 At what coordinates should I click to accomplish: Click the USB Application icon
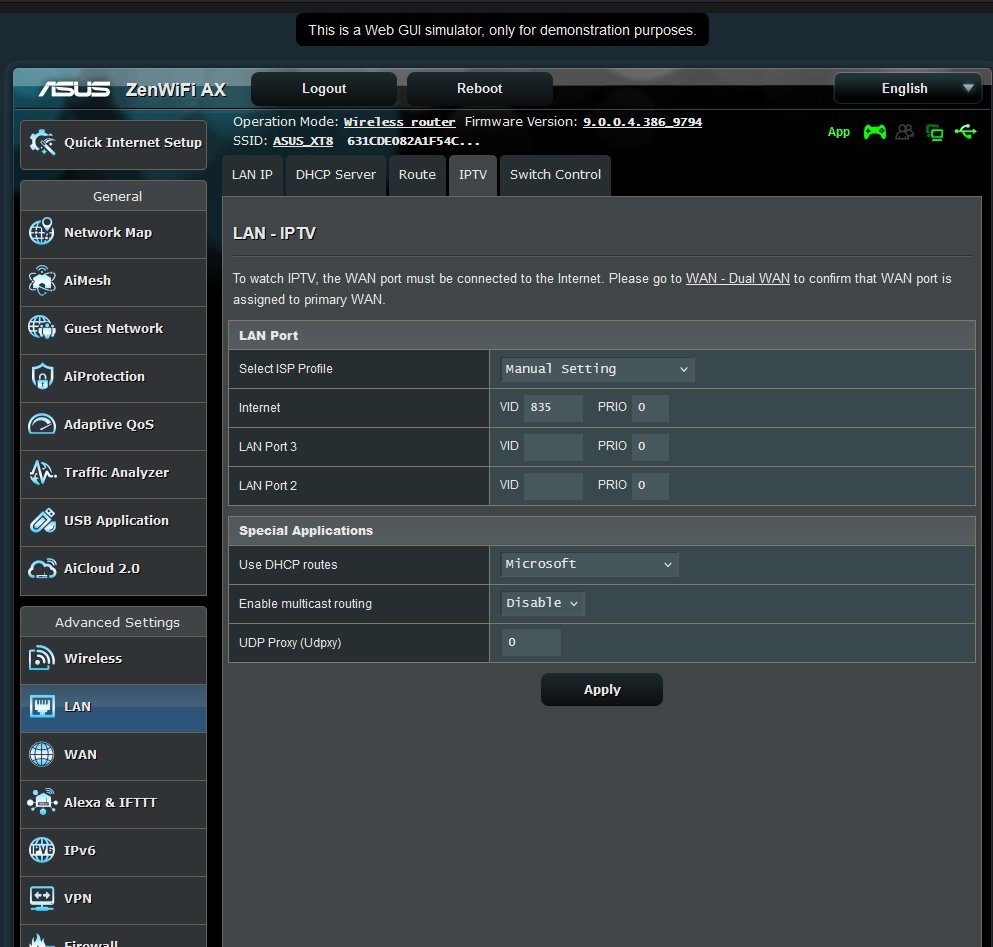[x=42, y=520]
